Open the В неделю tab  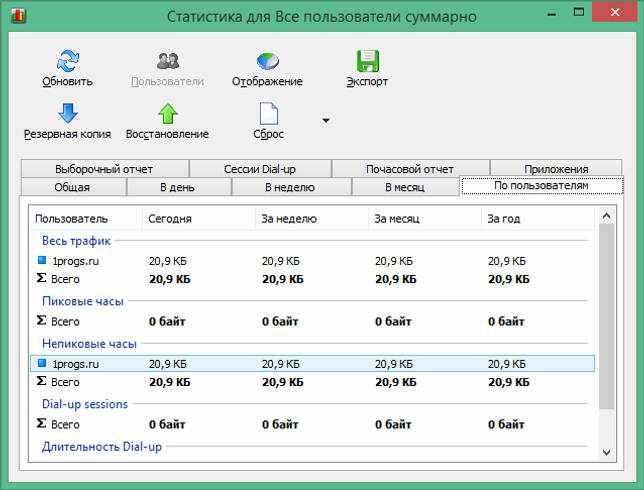(x=290, y=187)
